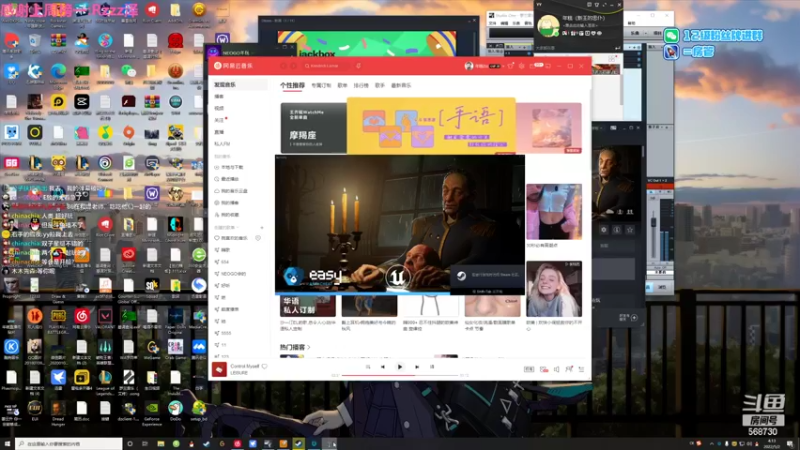Like the Control Myself song heart
Image resolution: width=800 pixels, height=450 pixels.
[x=264, y=366]
